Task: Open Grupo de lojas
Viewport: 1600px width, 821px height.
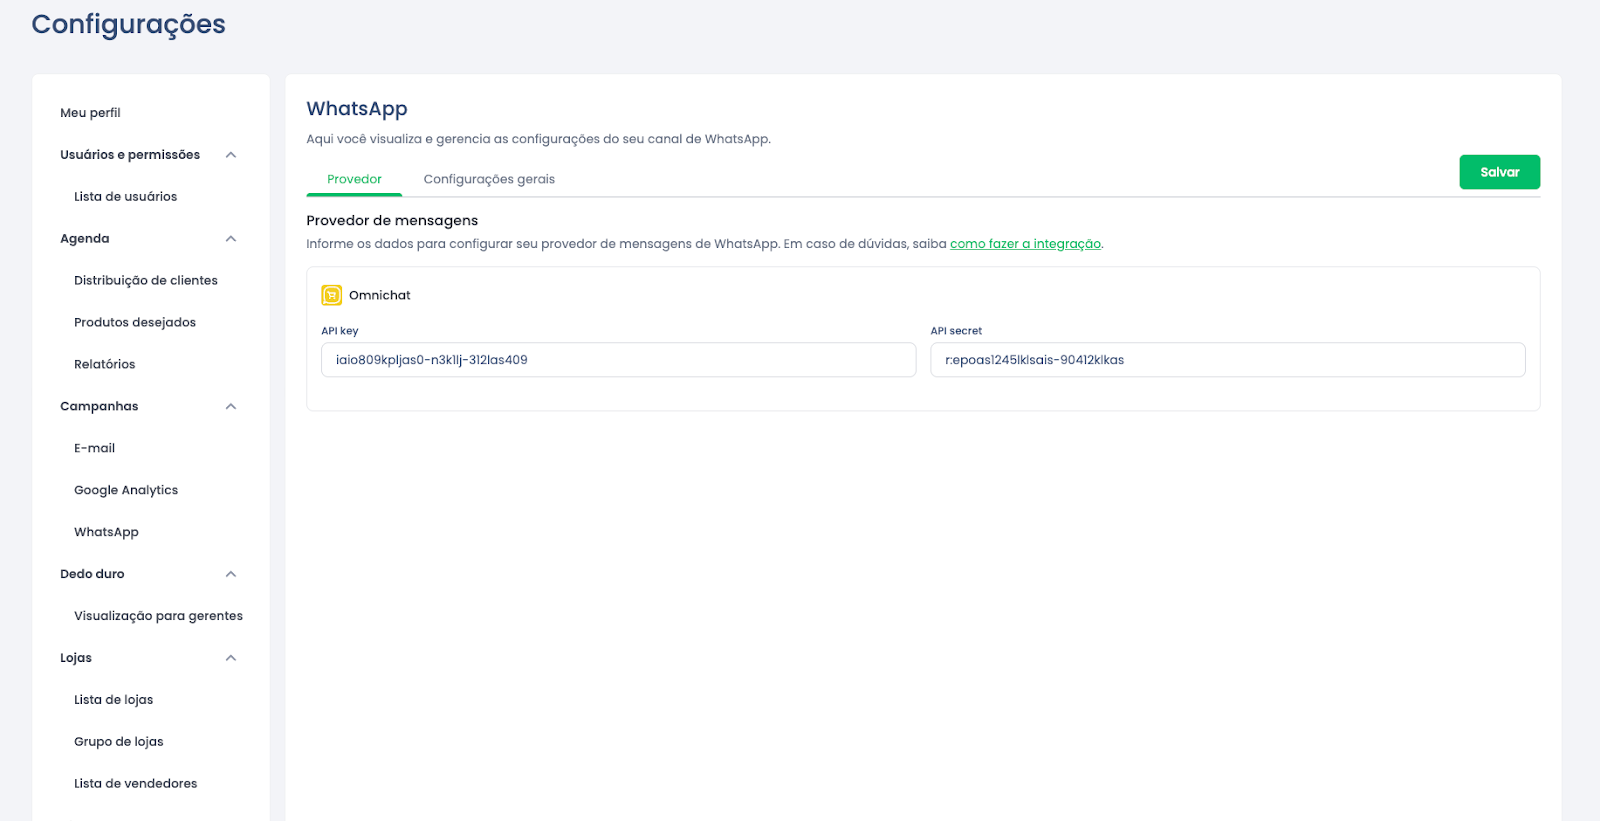Action: coord(118,742)
